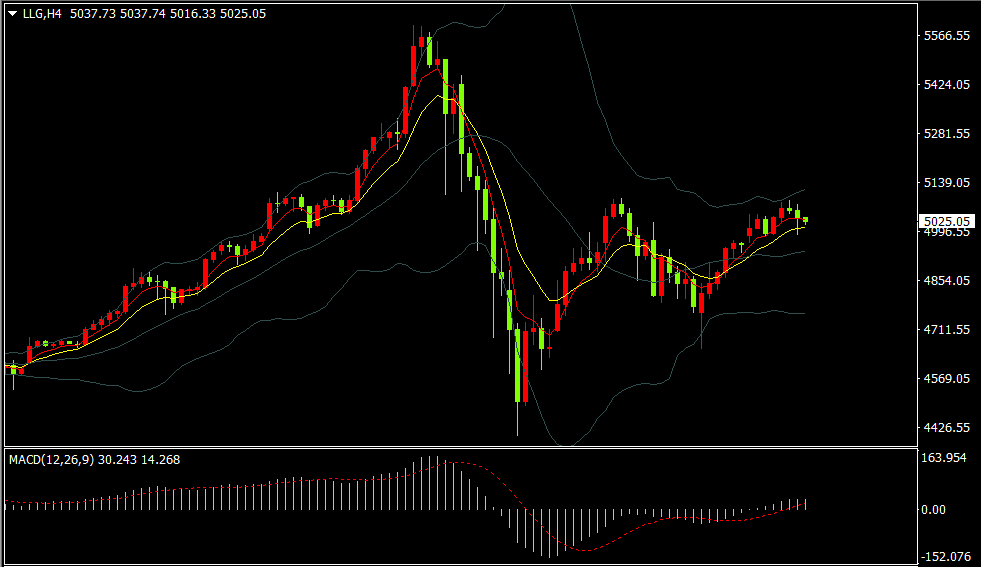Click the current price tag 5025.05
This screenshot has width=981, height=567.
tap(946, 221)
